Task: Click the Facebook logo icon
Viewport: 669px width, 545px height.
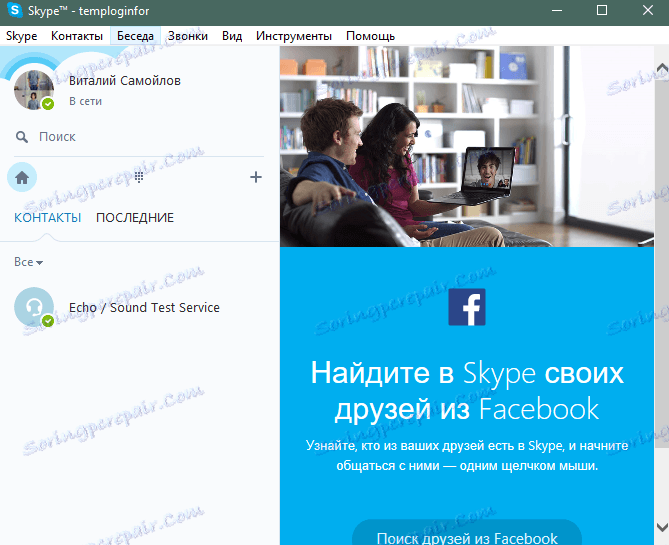Action: (467, 307)
